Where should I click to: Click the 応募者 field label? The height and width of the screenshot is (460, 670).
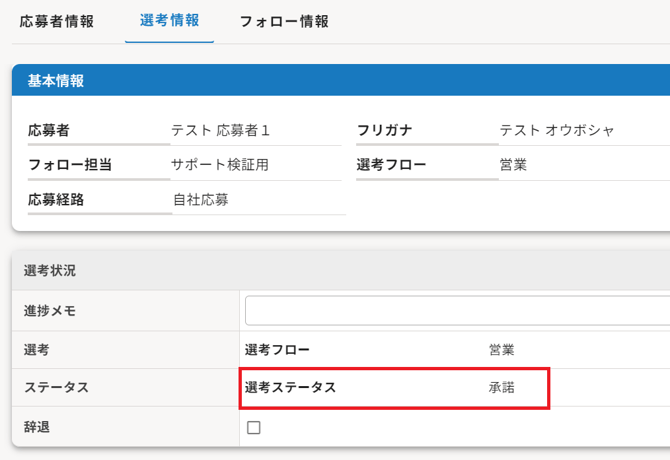(x=49, y=130)
